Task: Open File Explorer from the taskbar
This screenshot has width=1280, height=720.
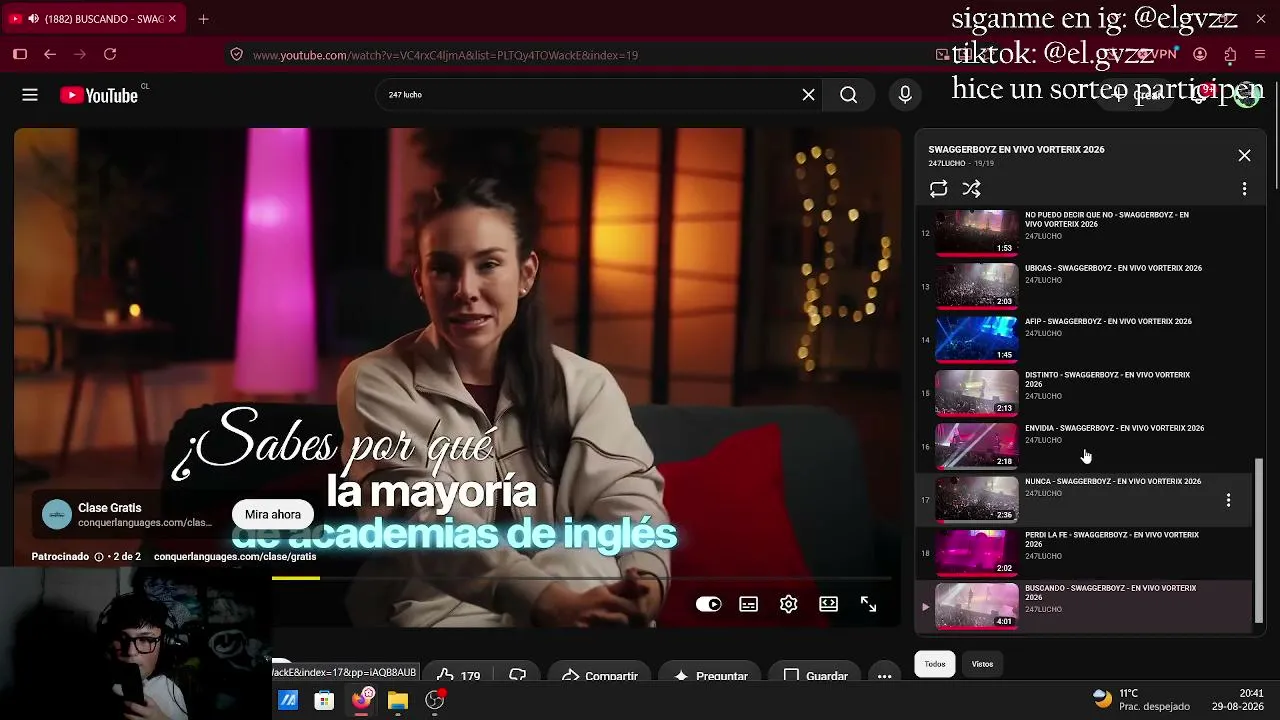Action: point(398,700)
